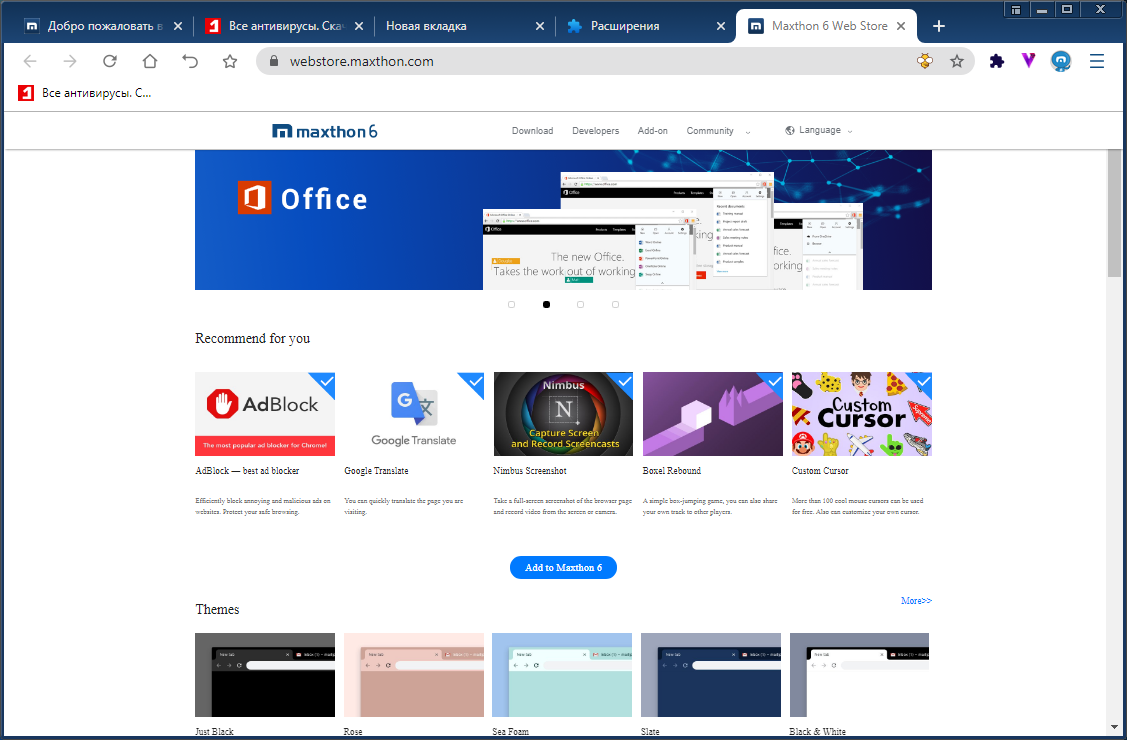Open 'AdBlock — best ad blocker' title link
The image size is (1127, 740).
pos(247,471)
